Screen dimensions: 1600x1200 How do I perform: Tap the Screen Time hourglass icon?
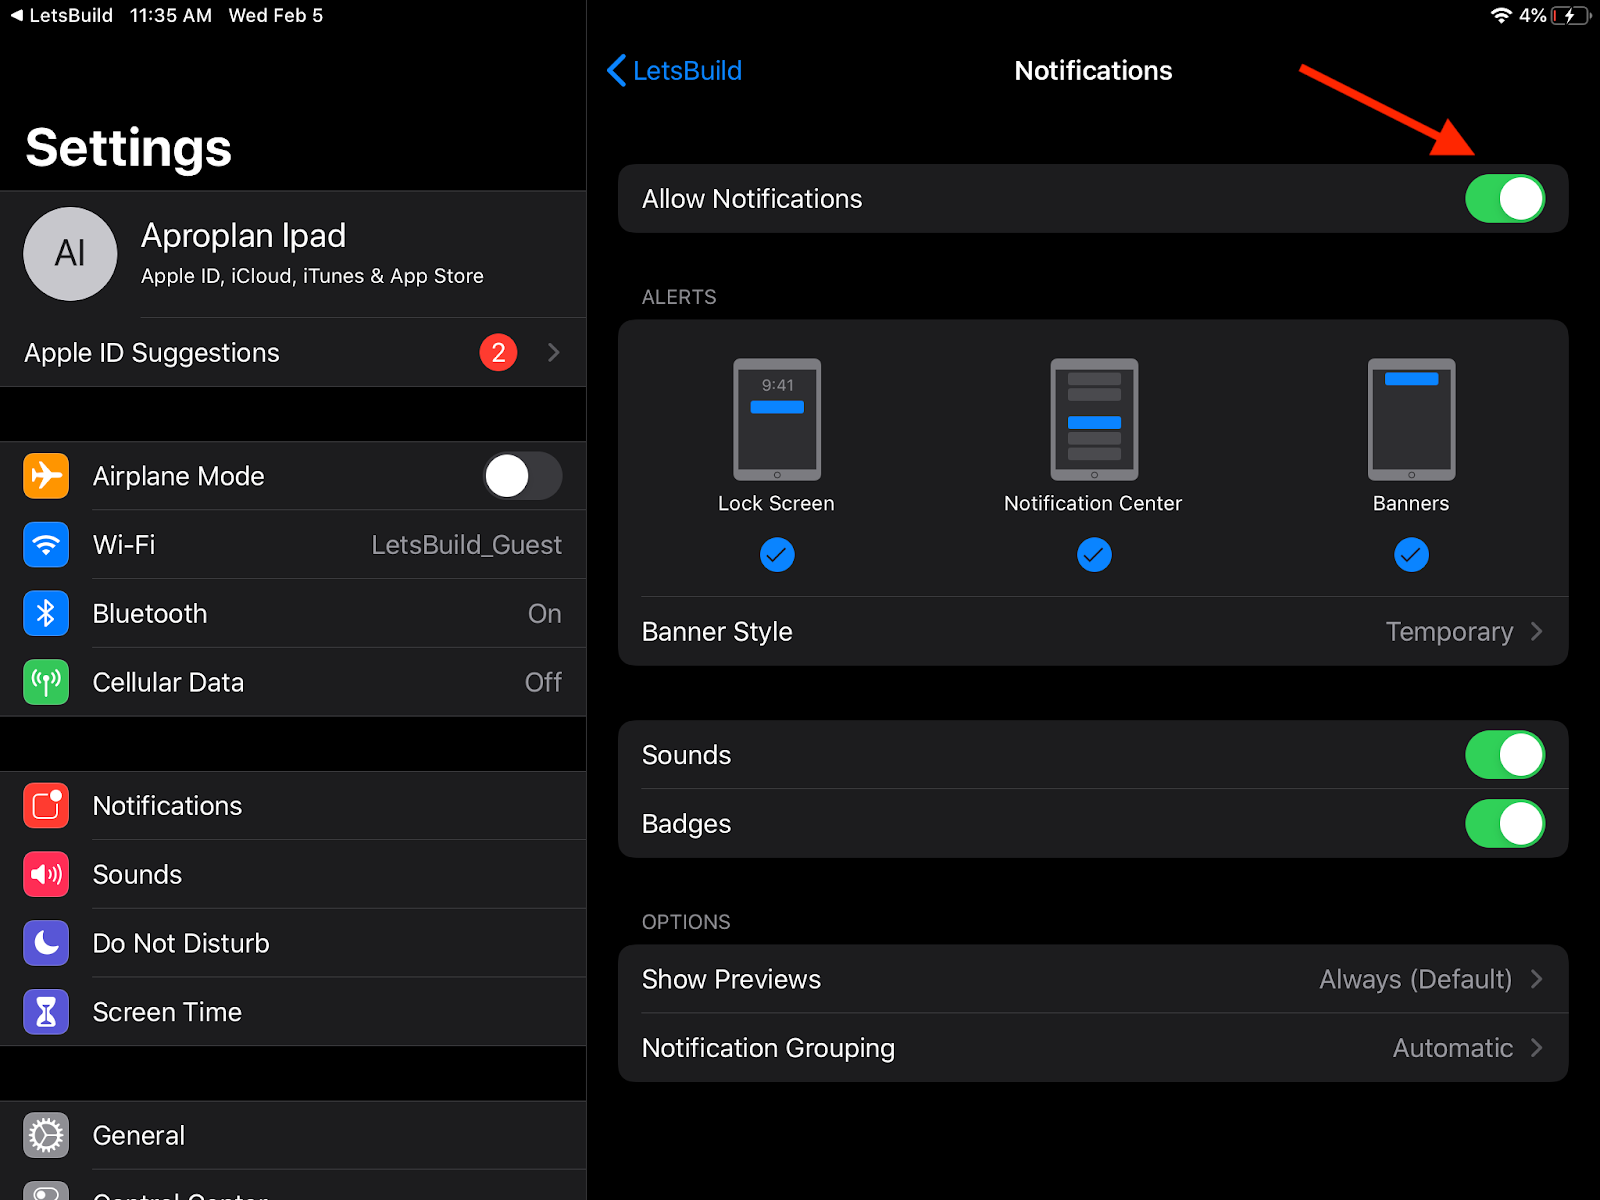46,1012
